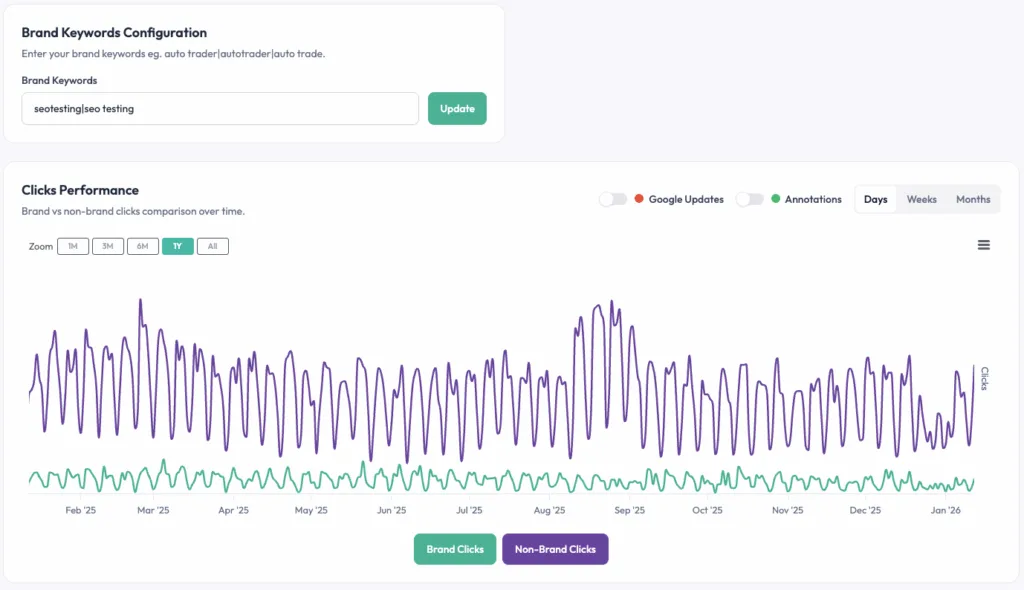Select the 1M zoom preset
This screenshot has height=590, width=1024.
72,245
